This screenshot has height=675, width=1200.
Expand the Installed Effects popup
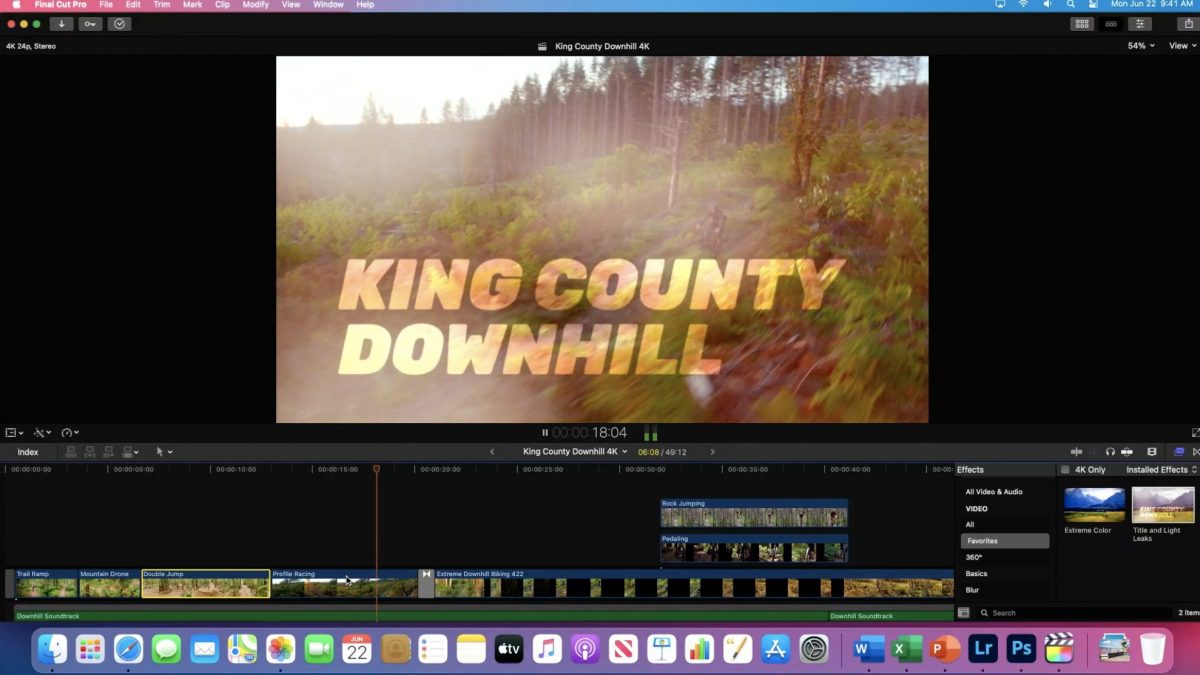[1161, 470]
